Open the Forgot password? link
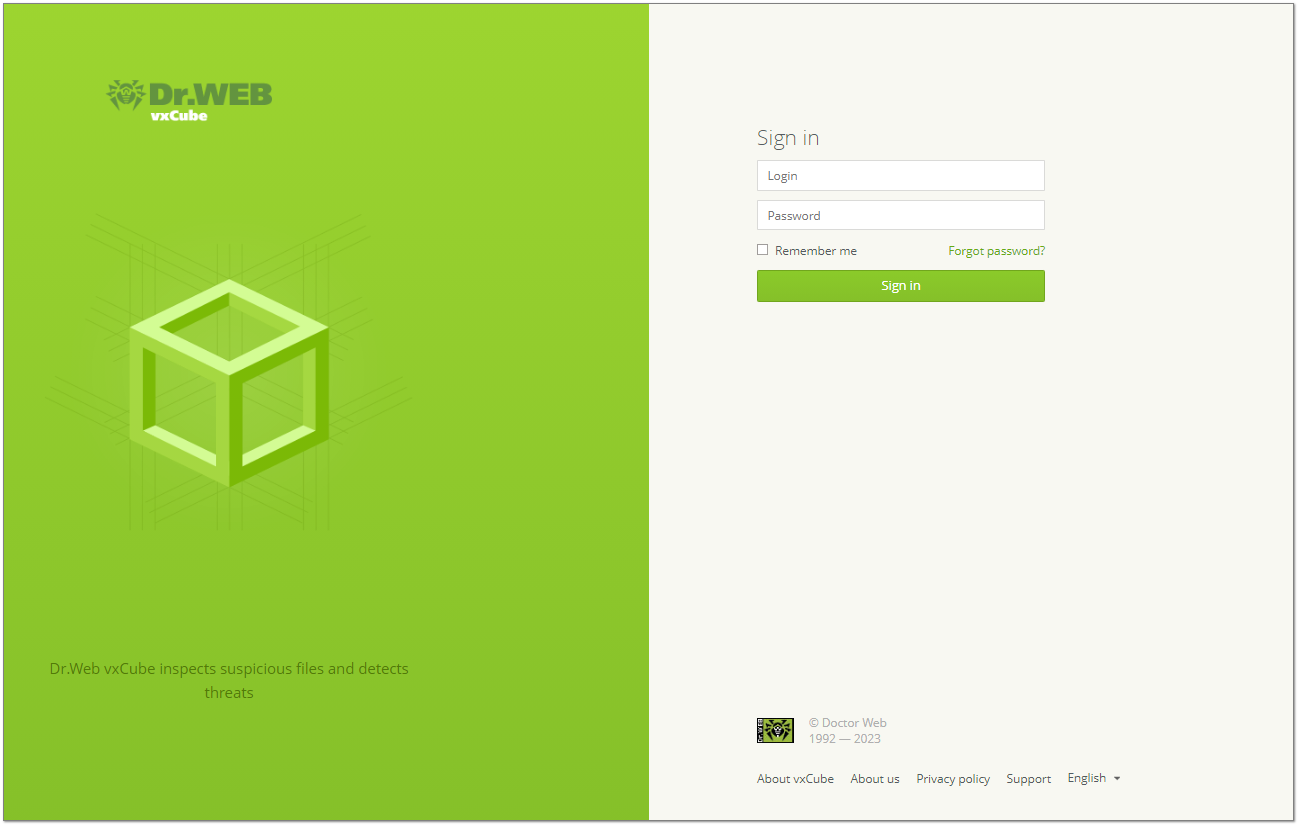Viewport: 1299px width, 826px height. coord(996,251)
